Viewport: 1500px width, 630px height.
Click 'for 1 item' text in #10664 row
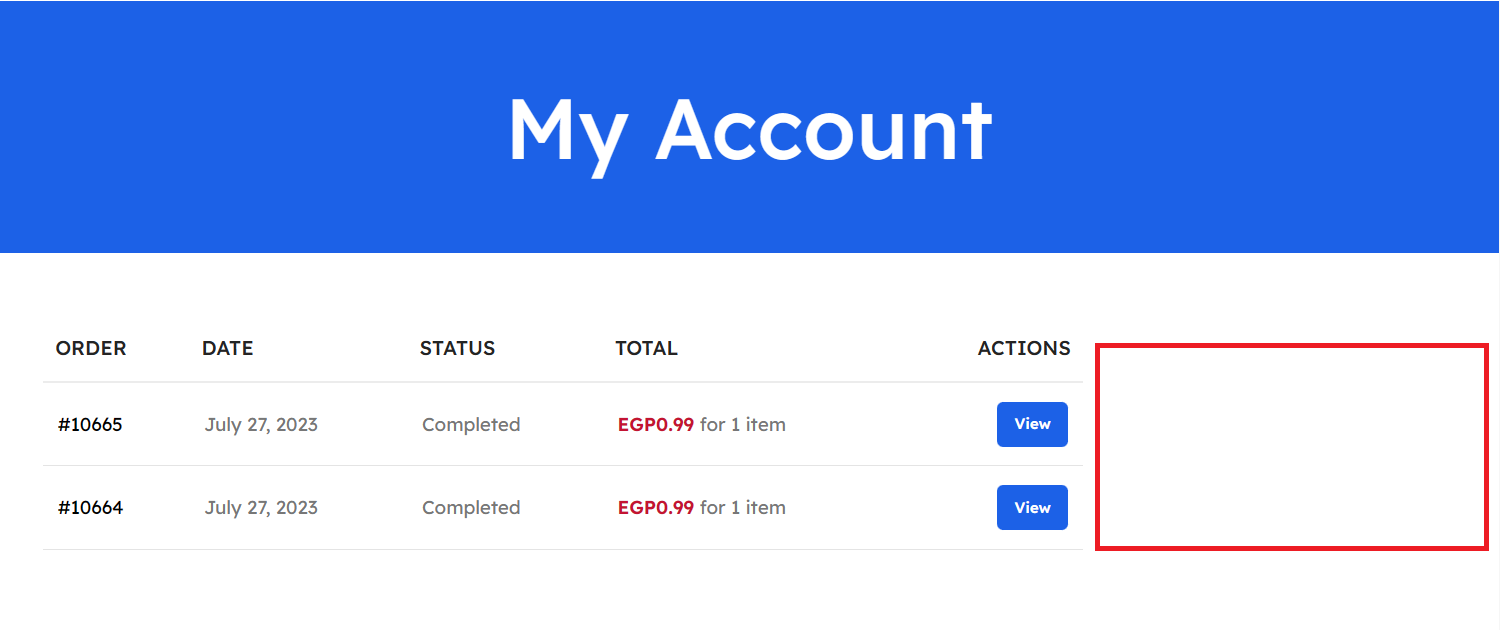pyautogui.click(x=743, y=507)
